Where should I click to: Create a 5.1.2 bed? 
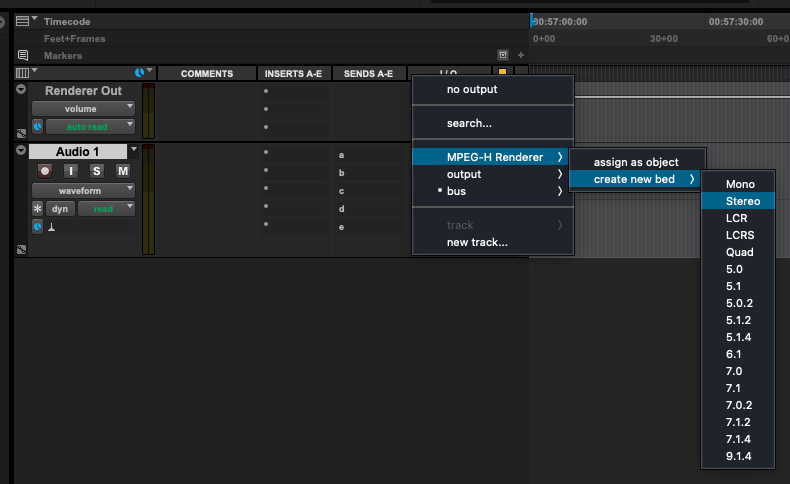738,320
